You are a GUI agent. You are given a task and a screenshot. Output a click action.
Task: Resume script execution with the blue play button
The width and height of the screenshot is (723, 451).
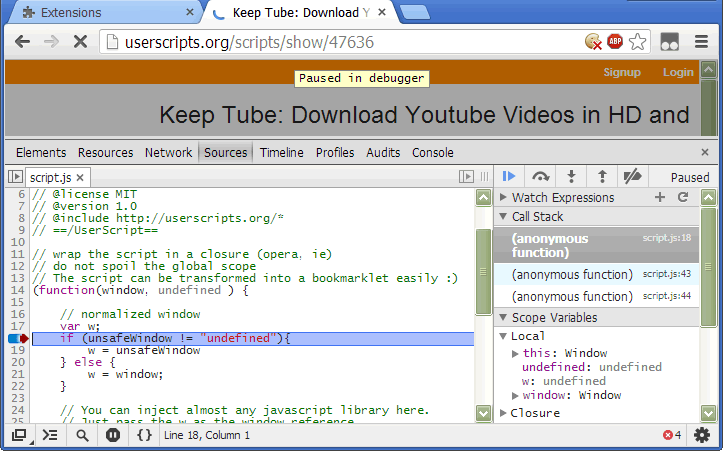(x=509, y=177)
